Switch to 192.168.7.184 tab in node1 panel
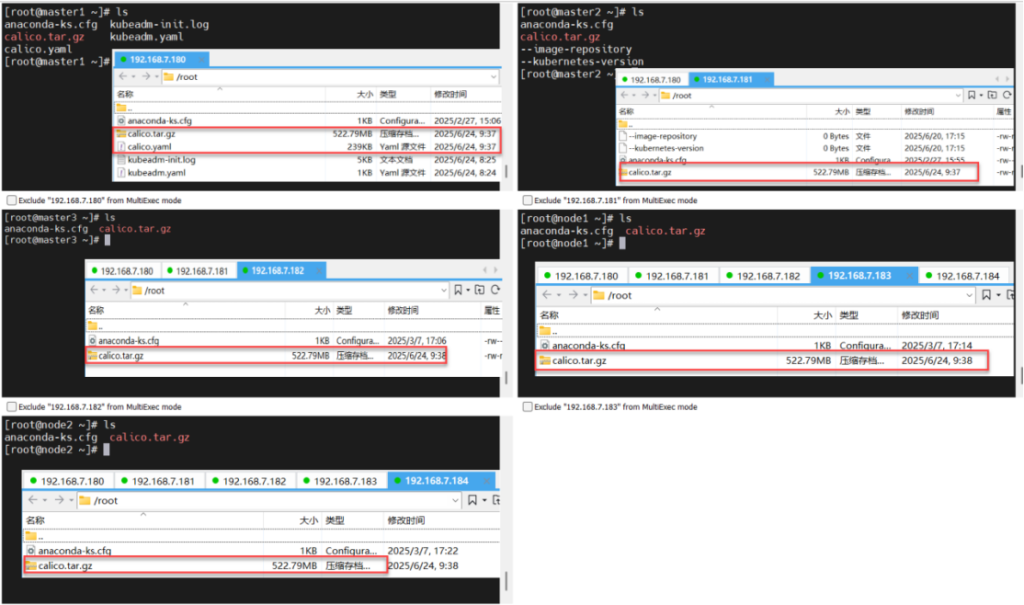The width and height of the screenshot is (1024, 605). pos(962,275)
